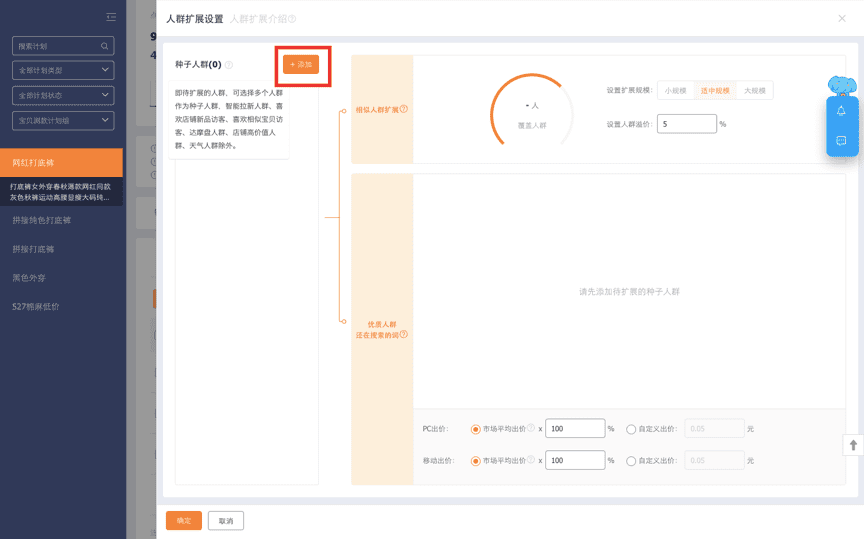Confirm with the 确定 button

coord(184,521)
